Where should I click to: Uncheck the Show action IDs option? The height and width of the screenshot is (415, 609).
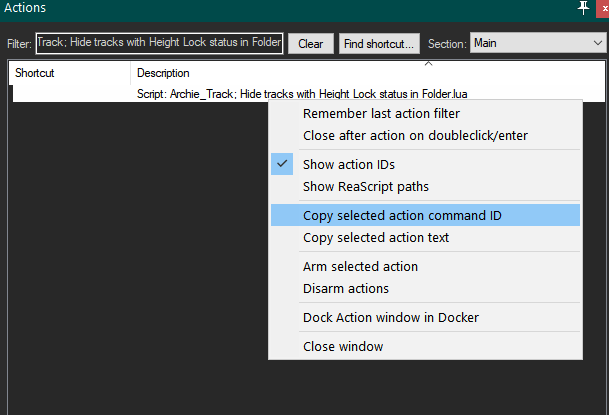pos(348,164)
